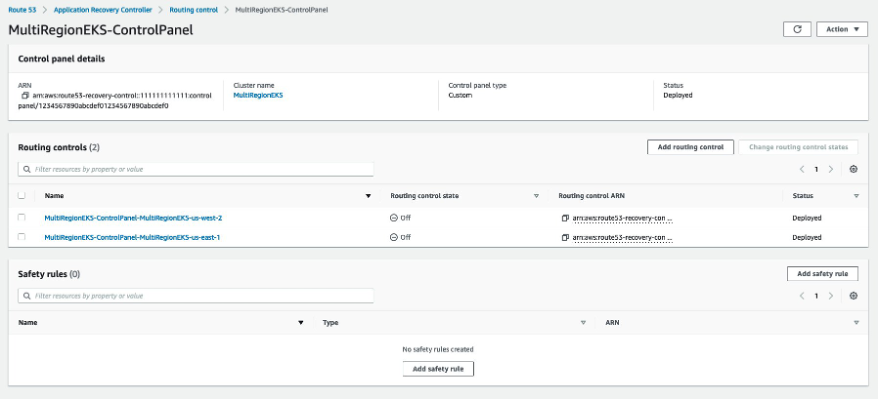Go to previous page of safety rules
Image resolution: width=879 pixels, height=400 pixels.
(x=802, y=296)
